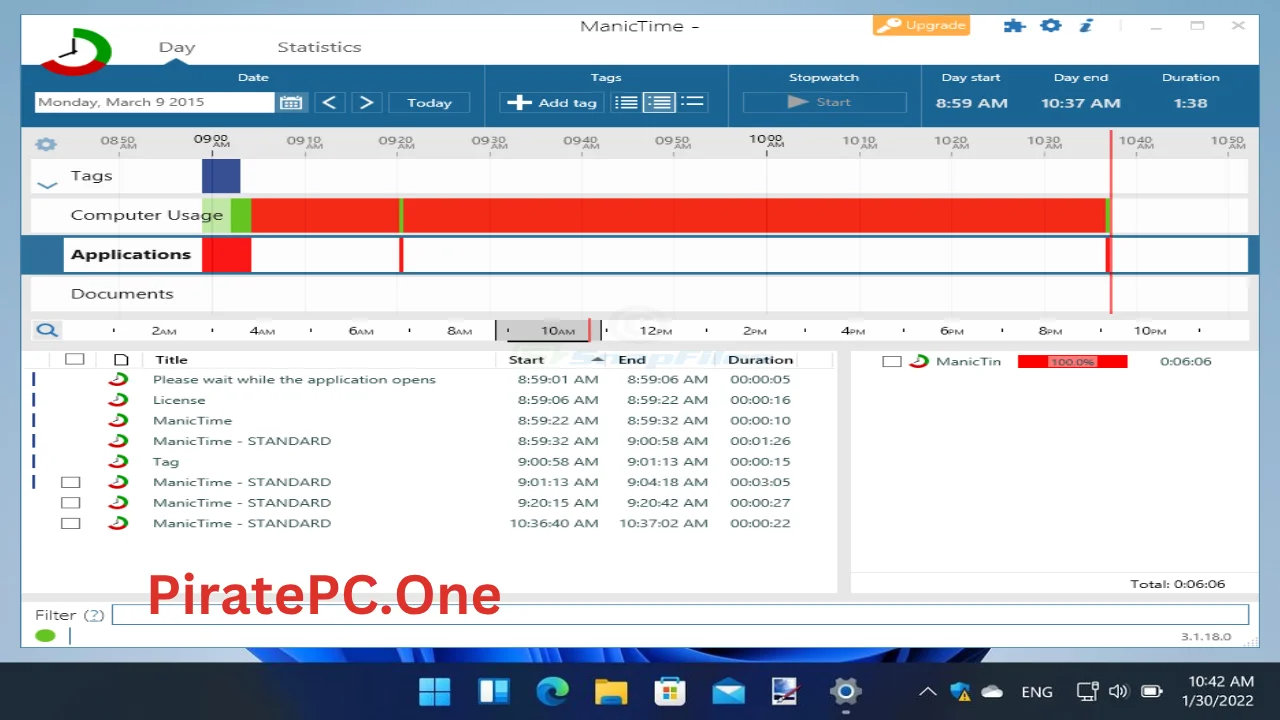Click the 10AM day-overview selection handle
Image resolution: width=1280 pixels, height=720 pixels.
(547, 330)
